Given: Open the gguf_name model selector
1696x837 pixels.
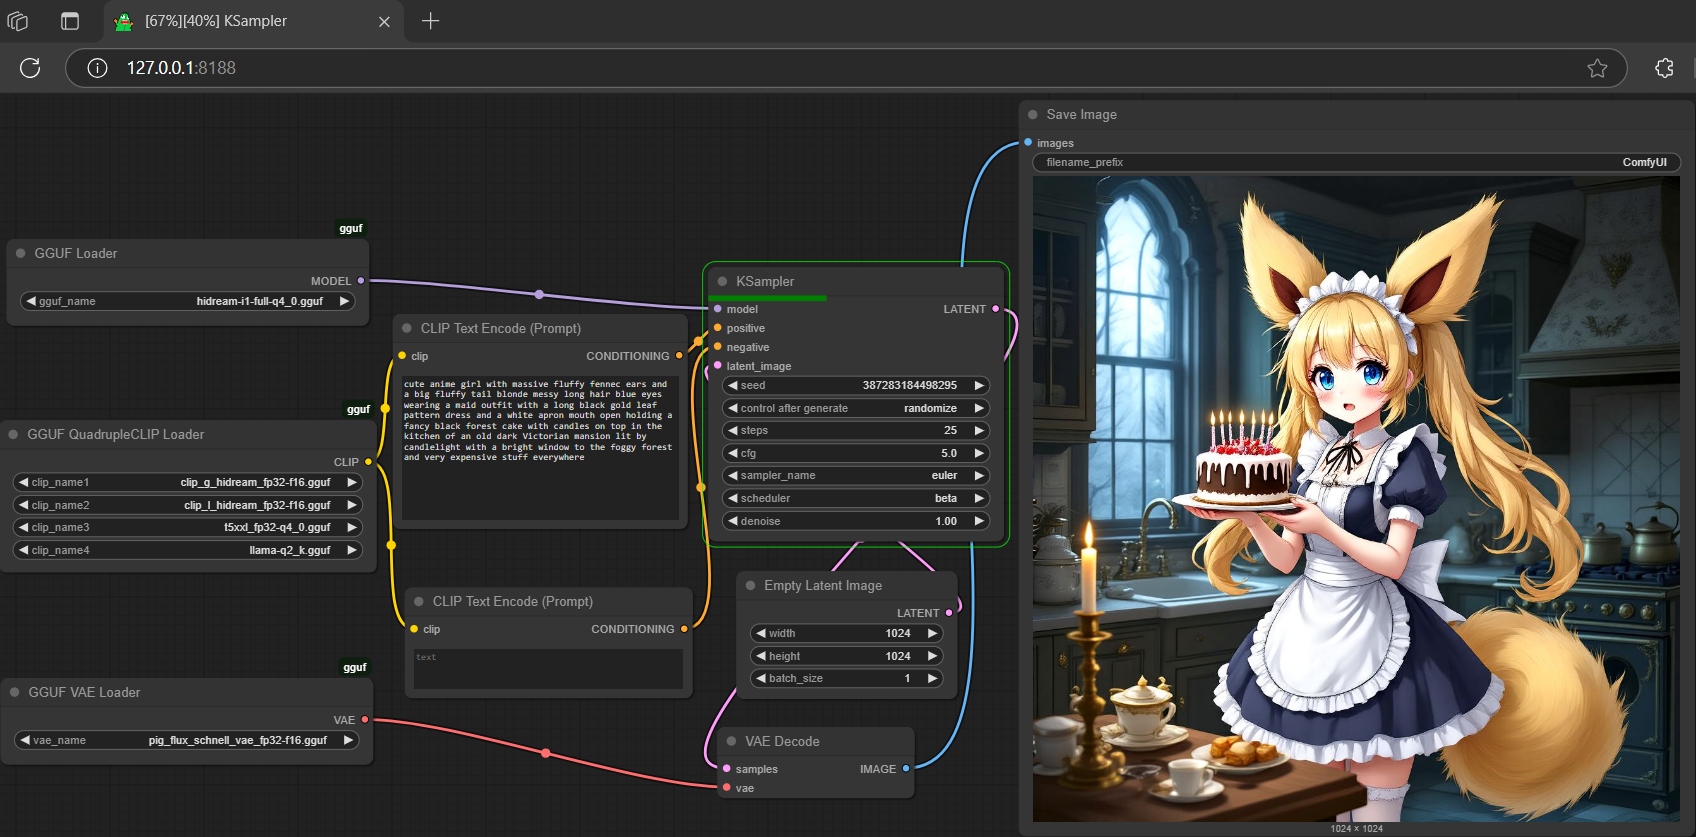Looking at the screenshot, I should [188, 301].
